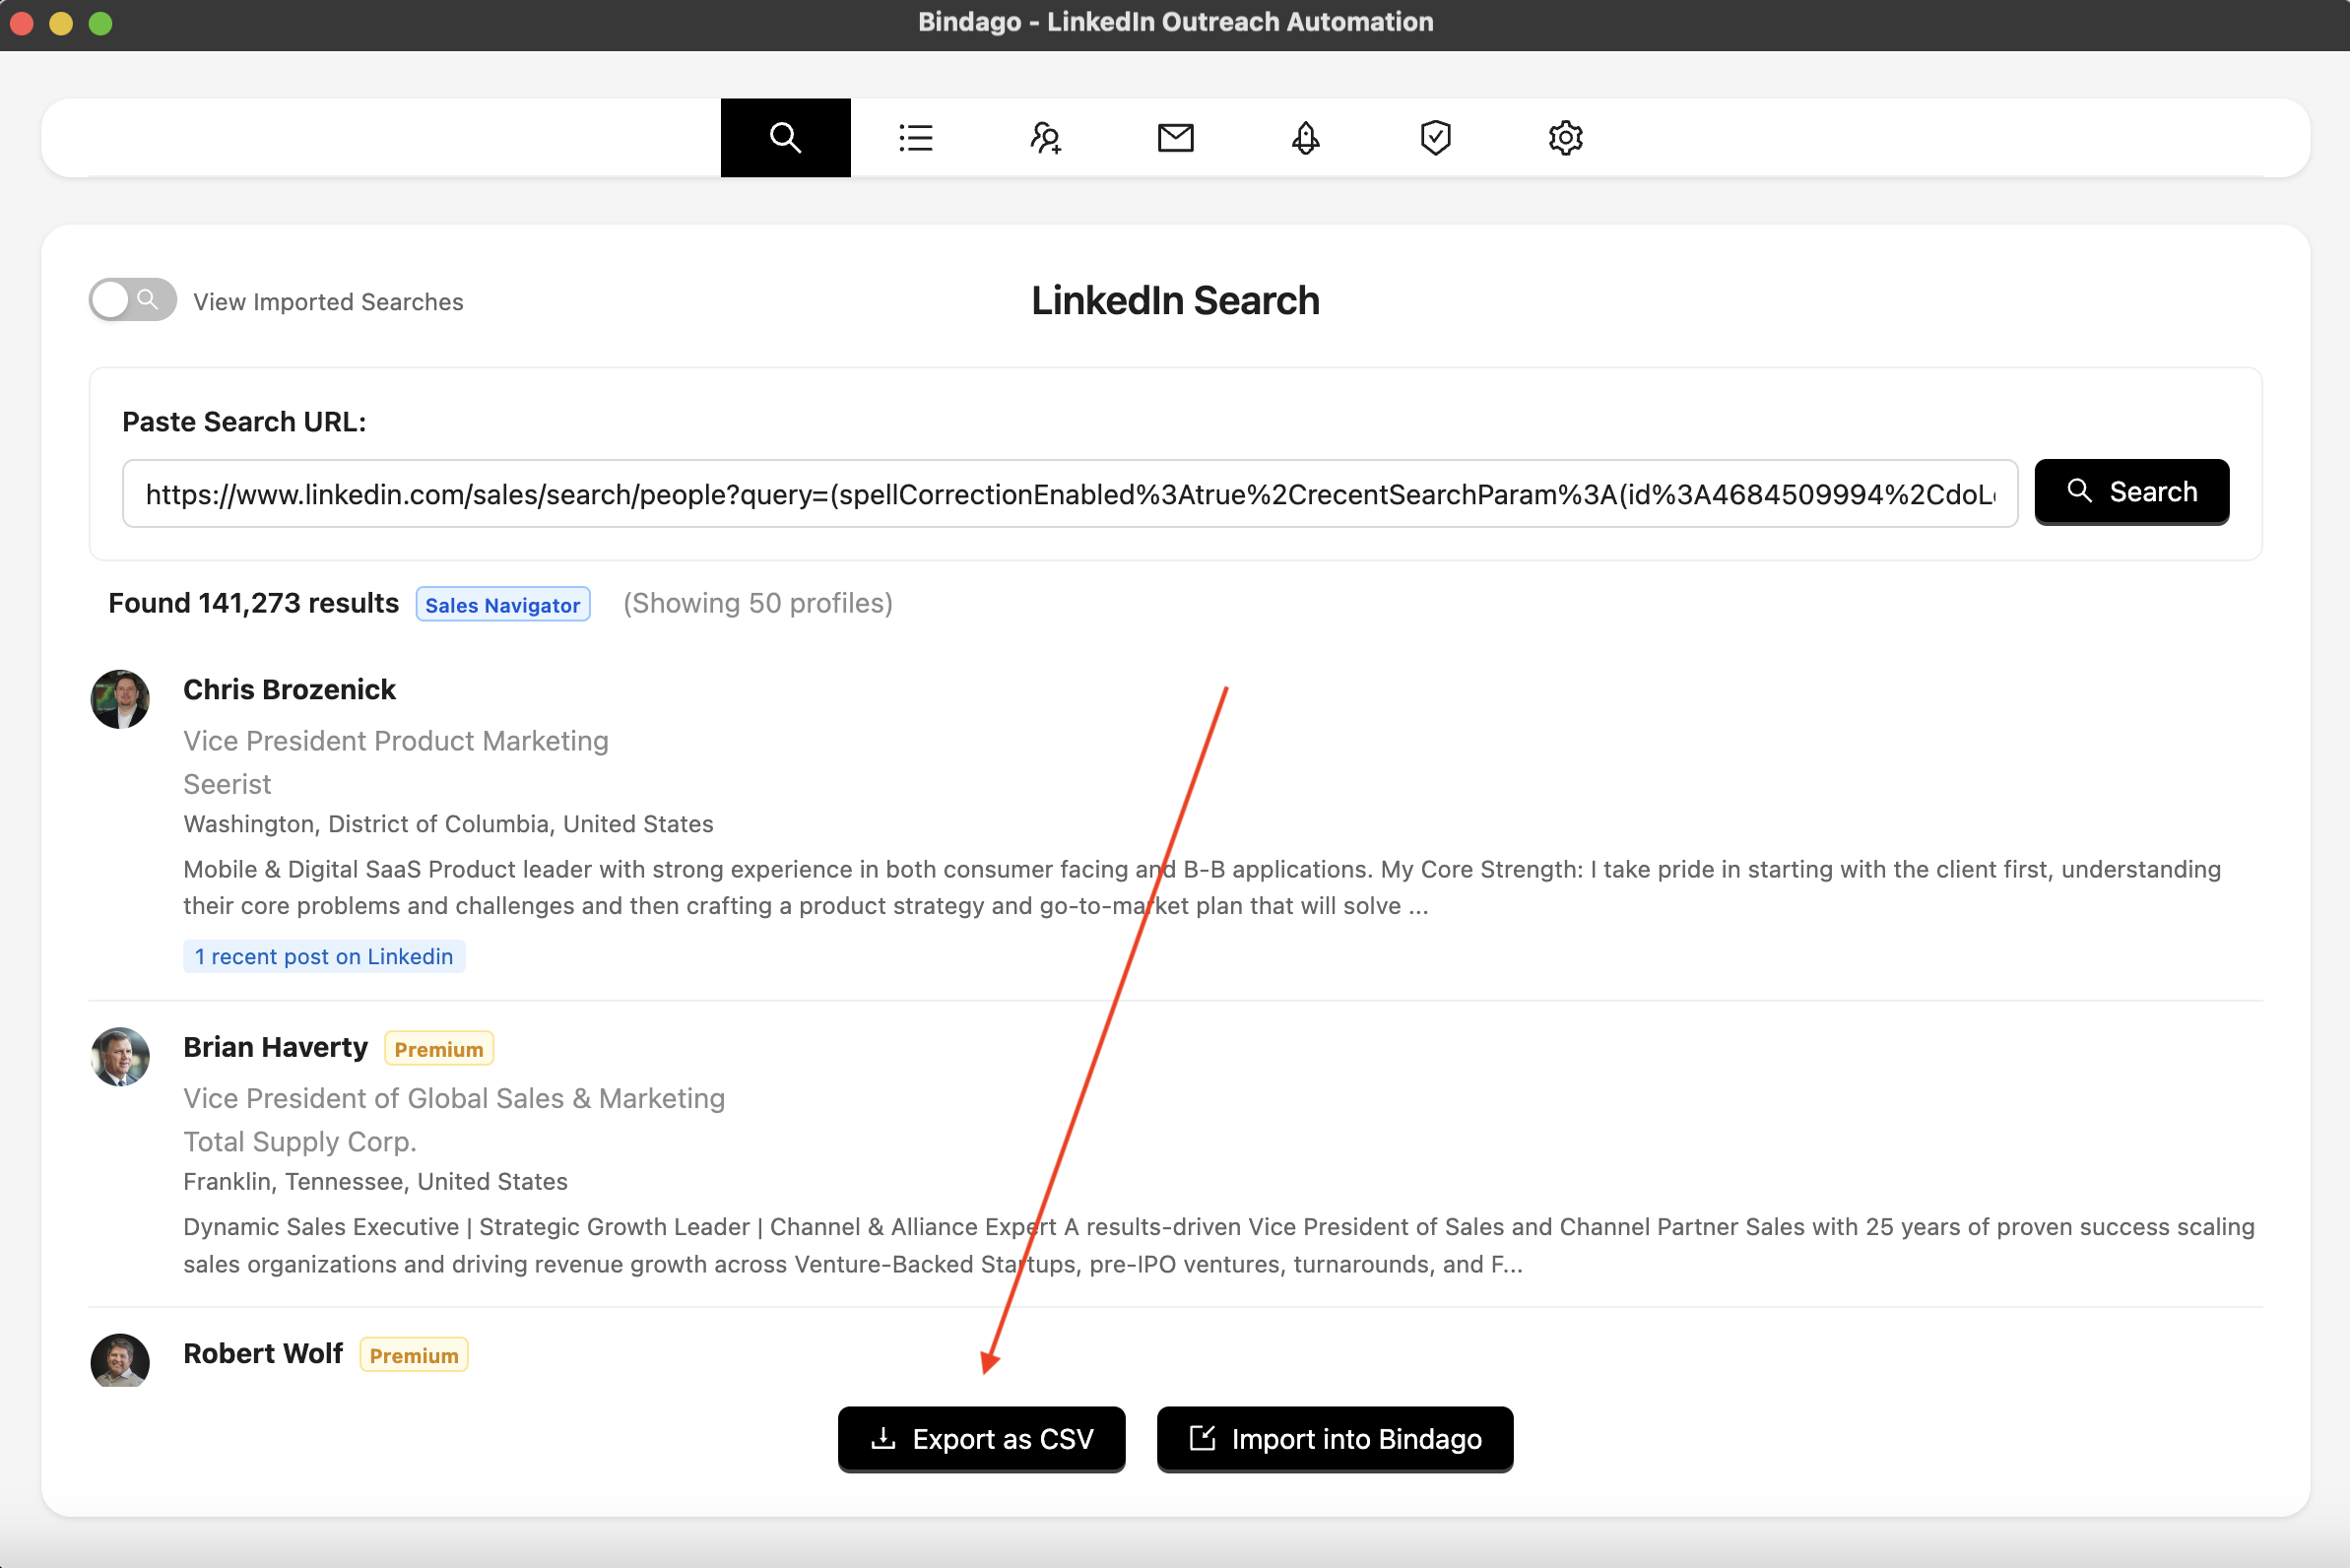Open the 1 recent post on Linkedin tag
Screen dimensions: 2350x1568
pyautogui.click(x=324, y=957)
